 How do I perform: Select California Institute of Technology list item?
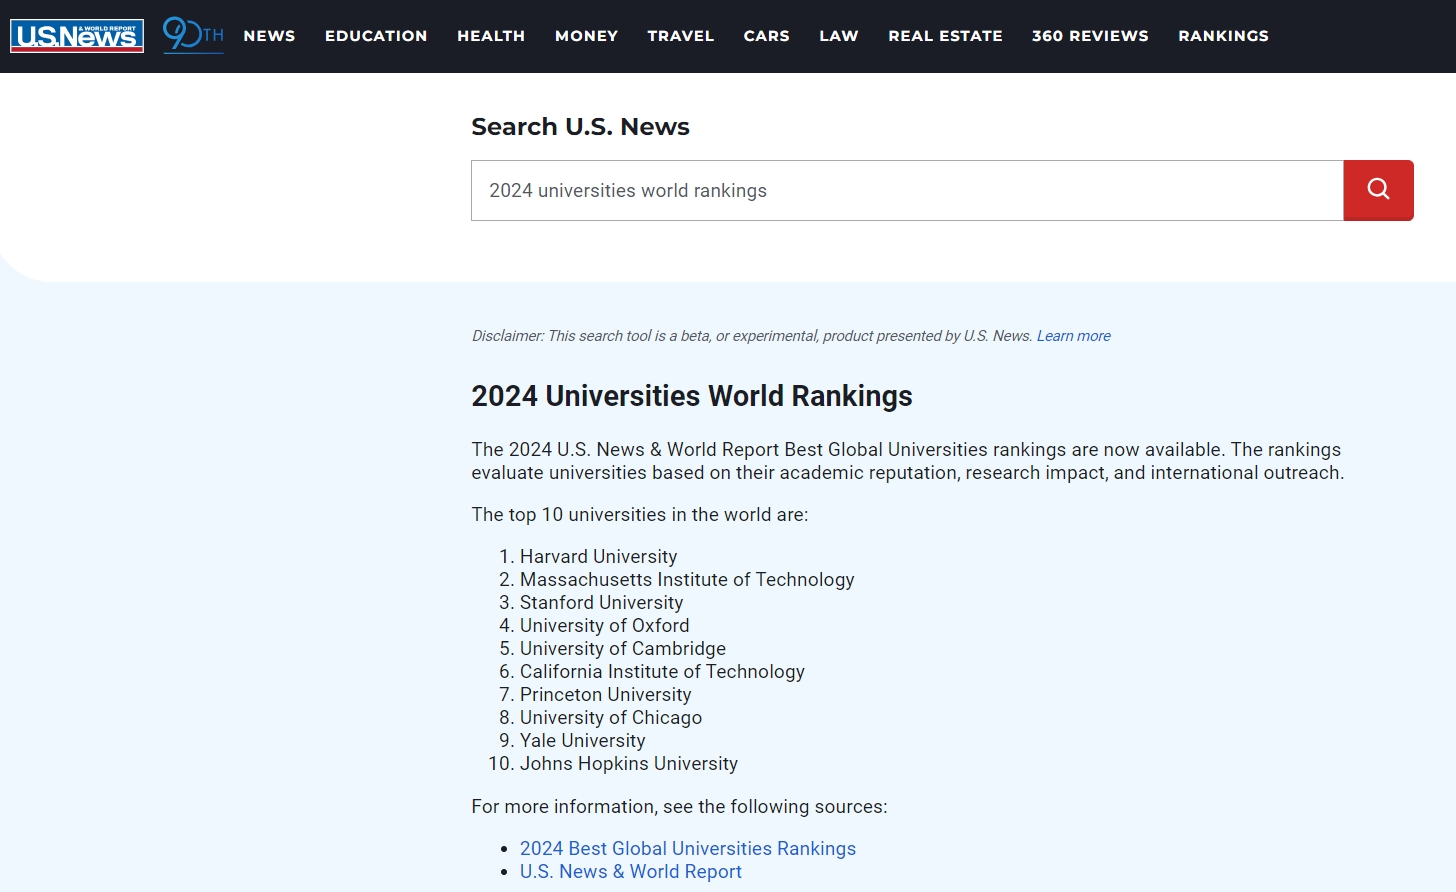(662, 671)
